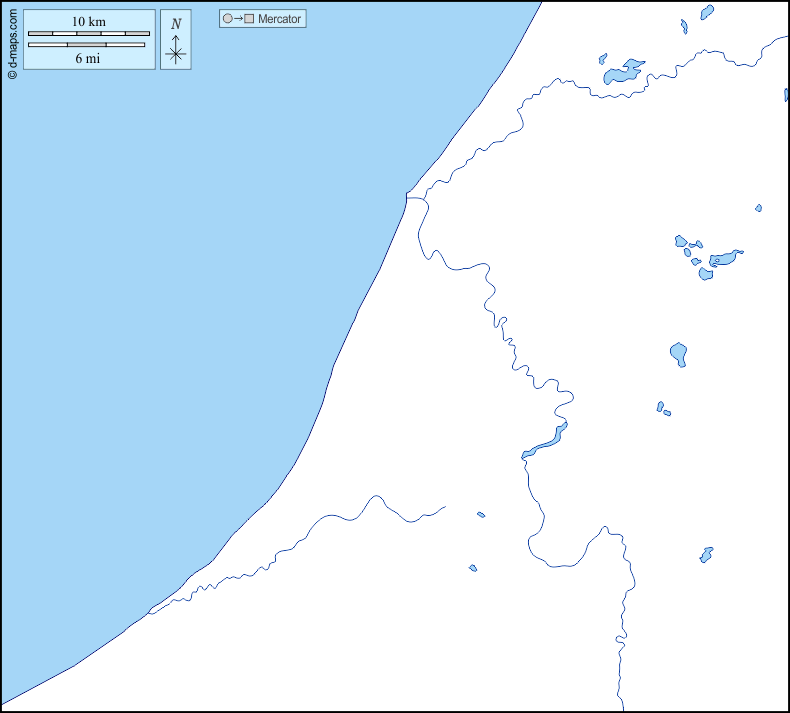
Task: Click the kilometre scale bar
Action: 89,34
